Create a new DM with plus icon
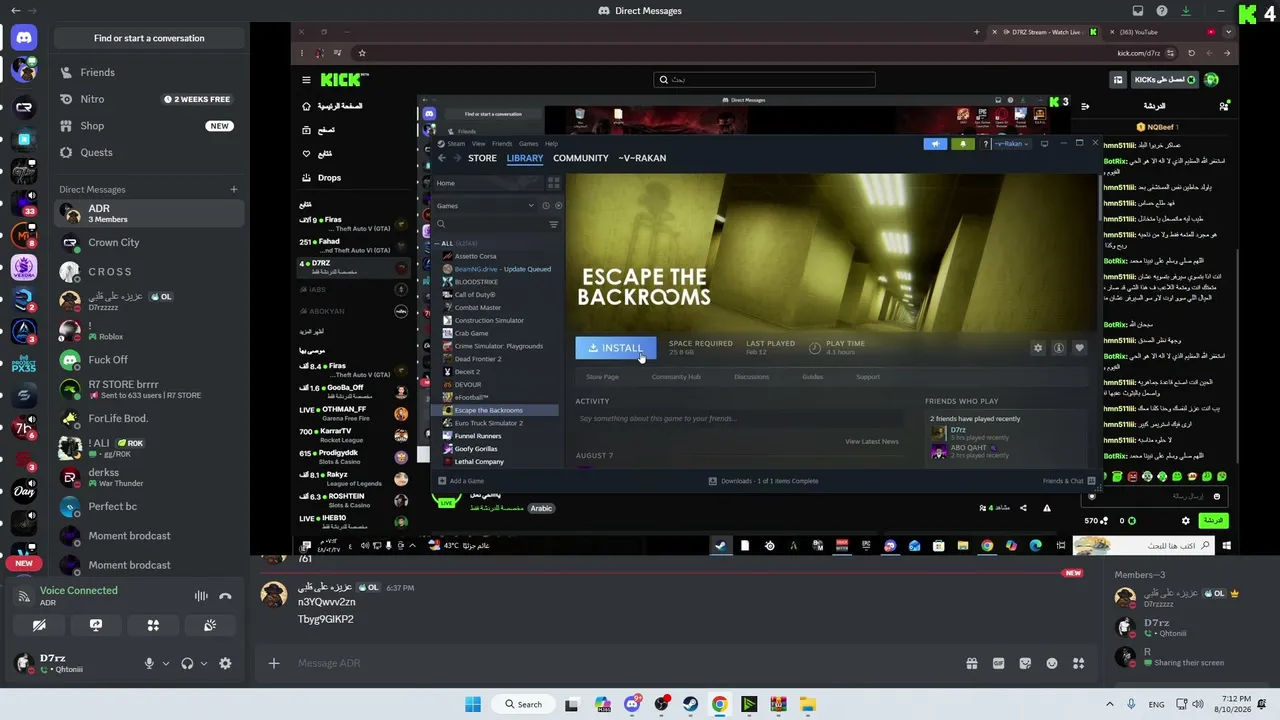 point(234,189)
